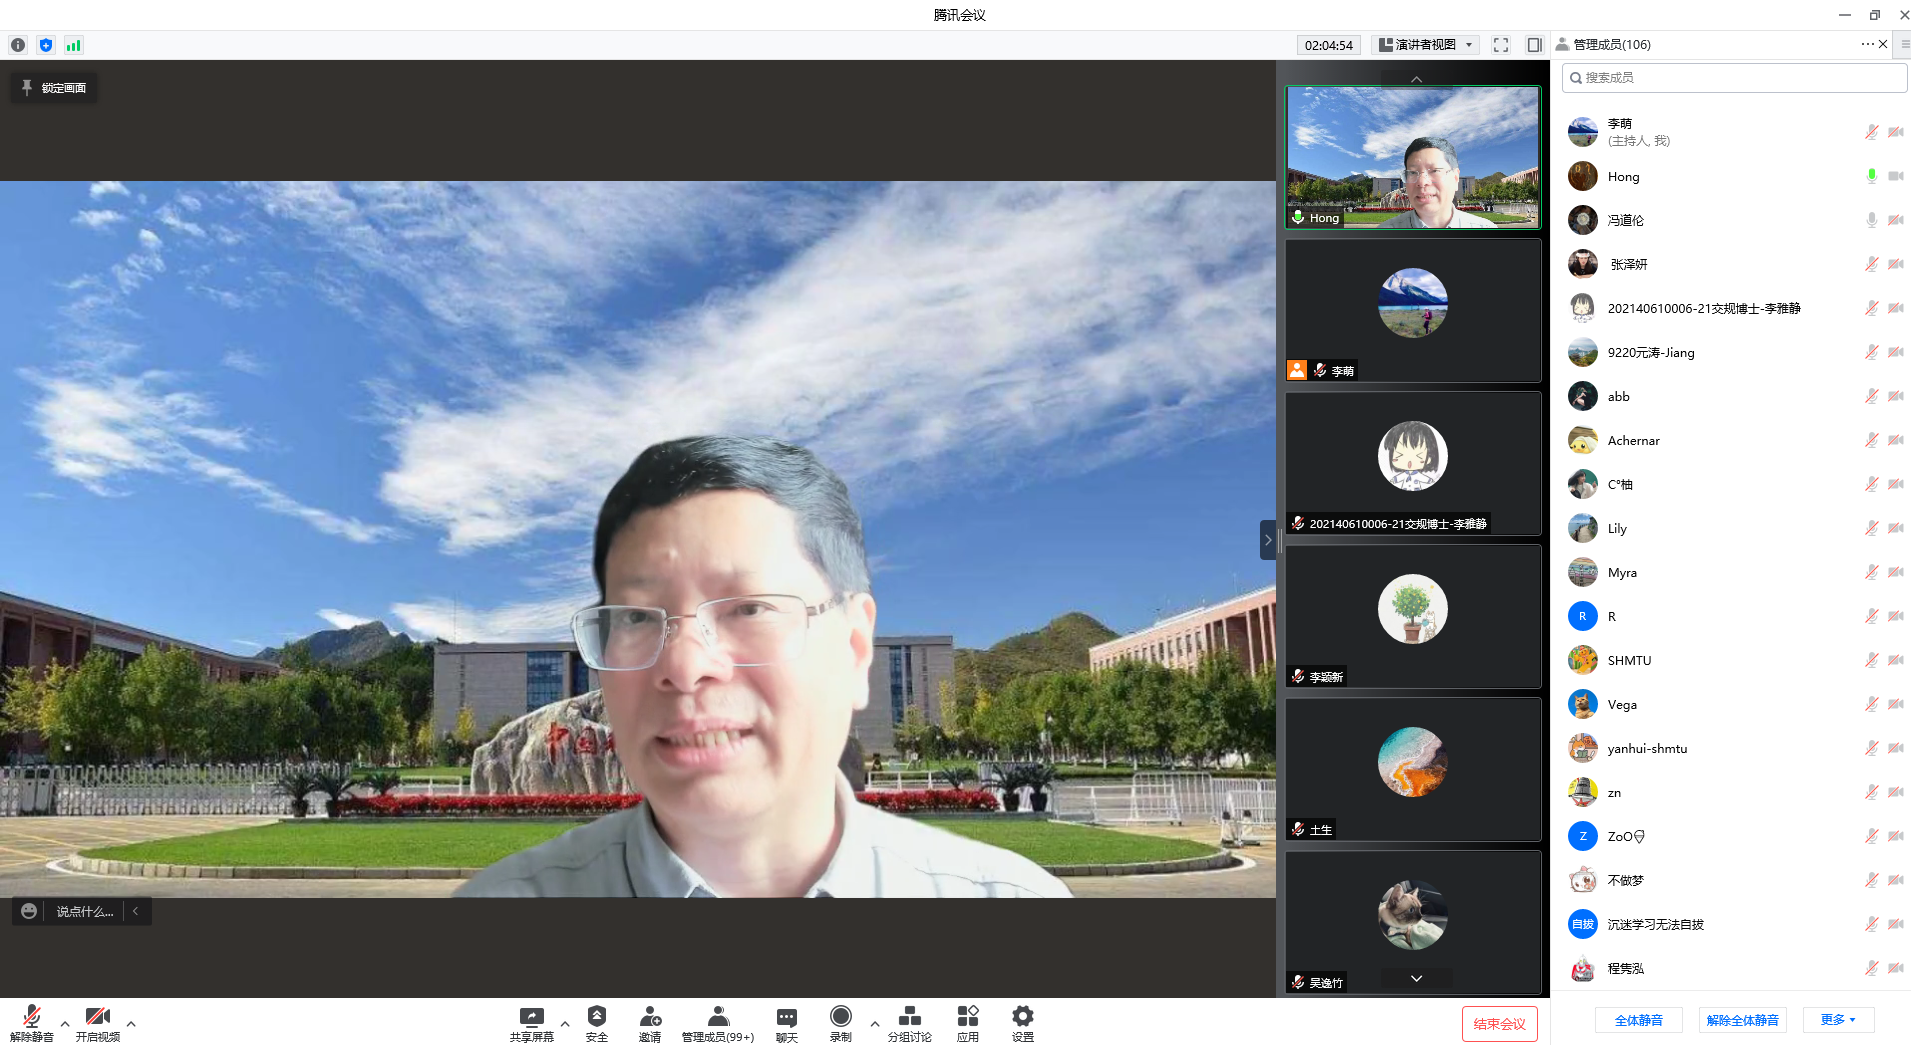This screenshot has height=1045, width=1911.
Task: Select member Vega in the participant list
Action: click(x=1622, y=704)
